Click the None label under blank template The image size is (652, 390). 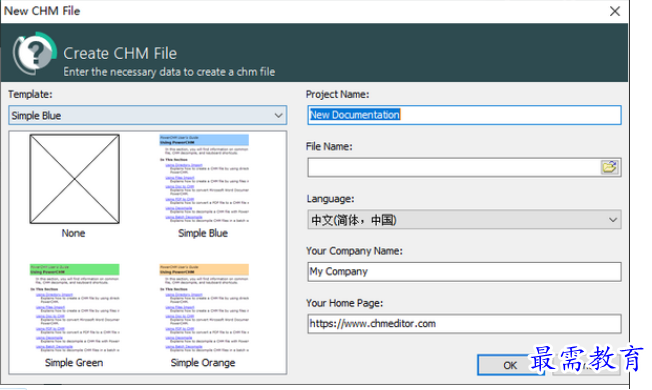click(x=74, y=233)
